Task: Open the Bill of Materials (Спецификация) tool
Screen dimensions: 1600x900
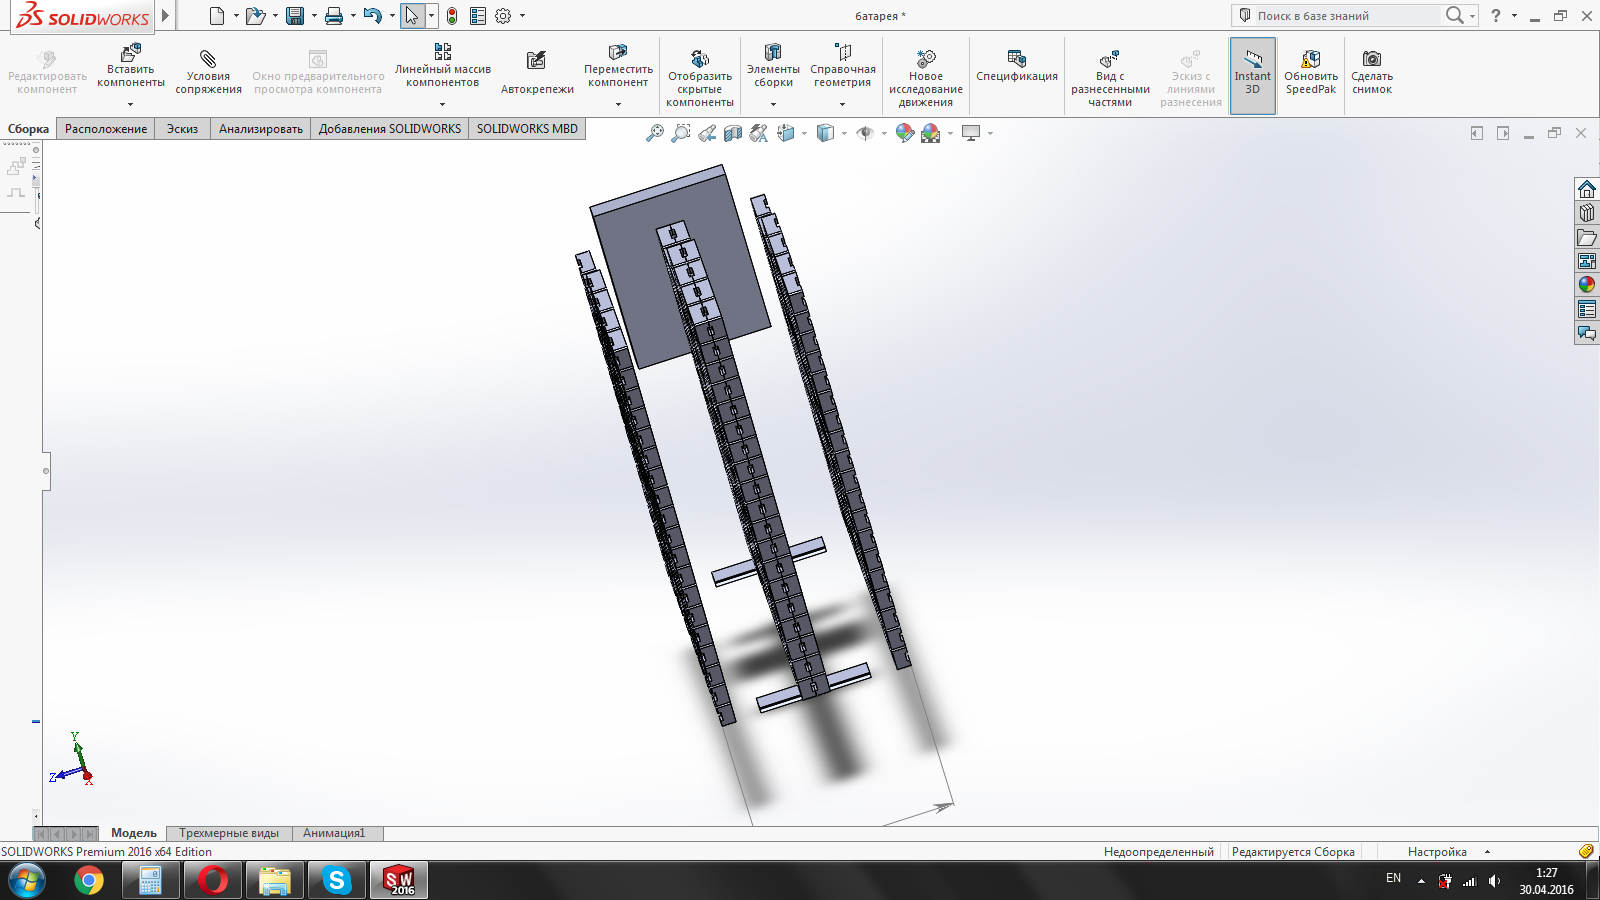Action: click(x=1016, y=59)
